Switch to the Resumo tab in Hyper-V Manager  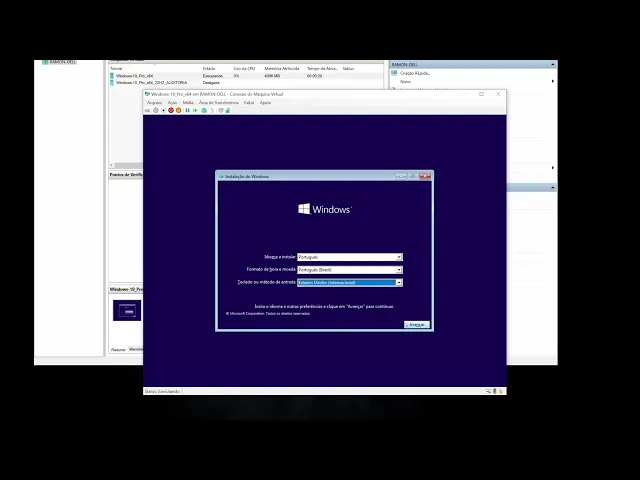click(118, 350)
